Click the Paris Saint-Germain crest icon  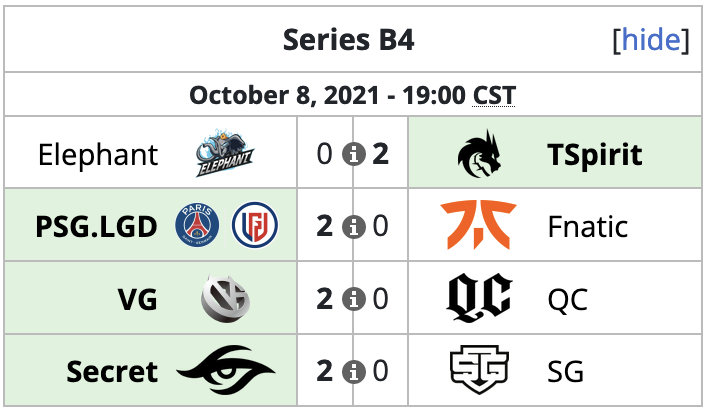197,225
